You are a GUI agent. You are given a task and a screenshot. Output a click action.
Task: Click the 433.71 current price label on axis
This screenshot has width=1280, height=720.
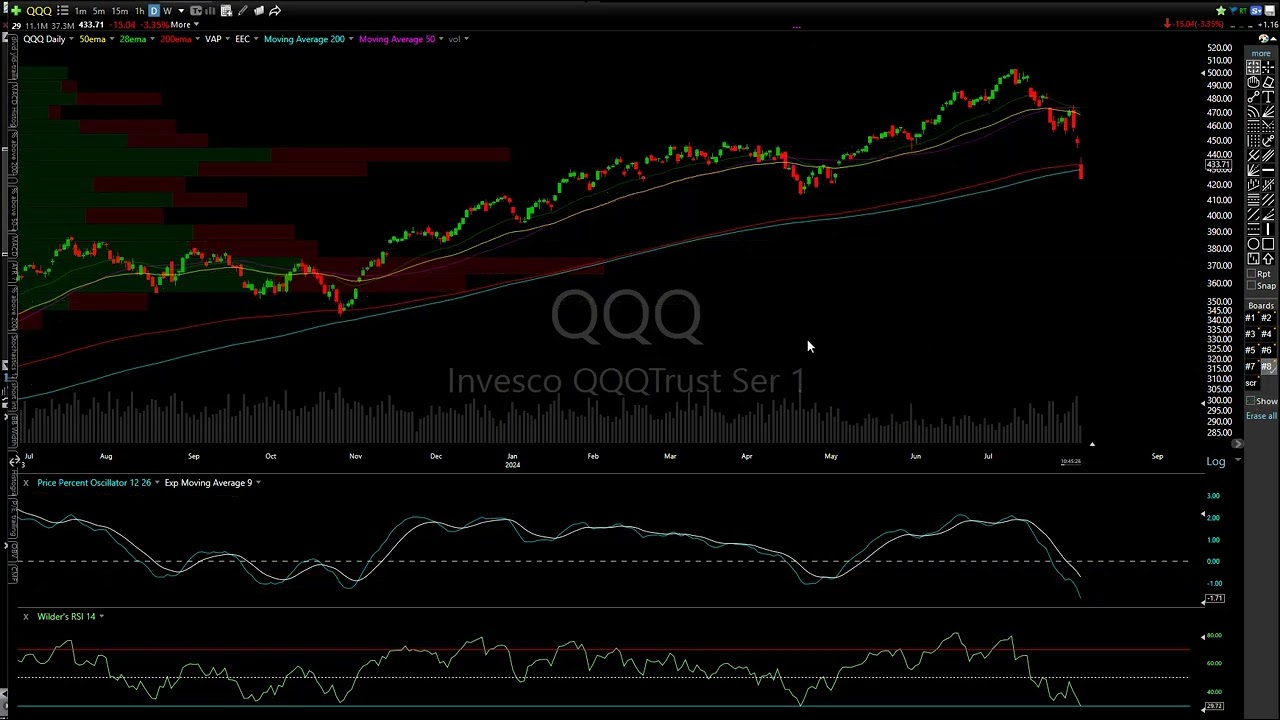click(x=1219, y=165)
